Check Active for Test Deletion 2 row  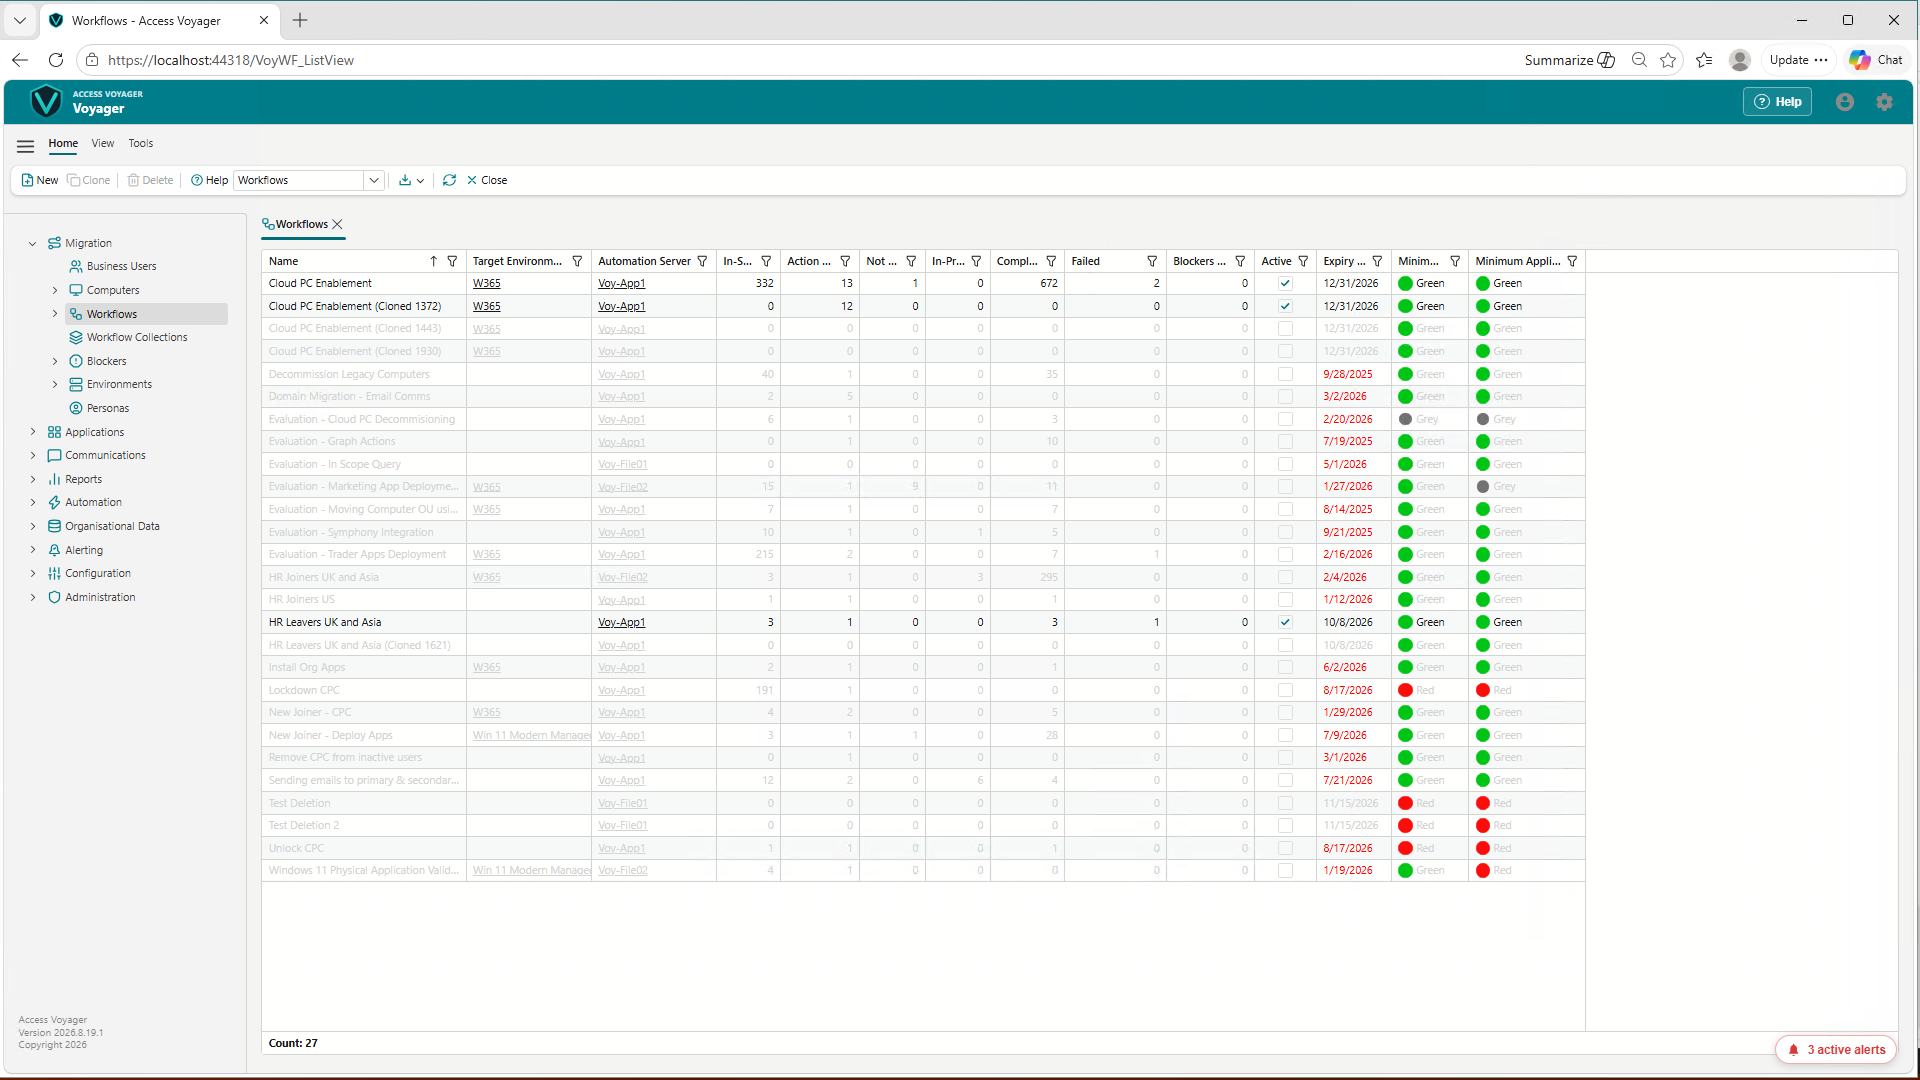[x=1285, y=826]
